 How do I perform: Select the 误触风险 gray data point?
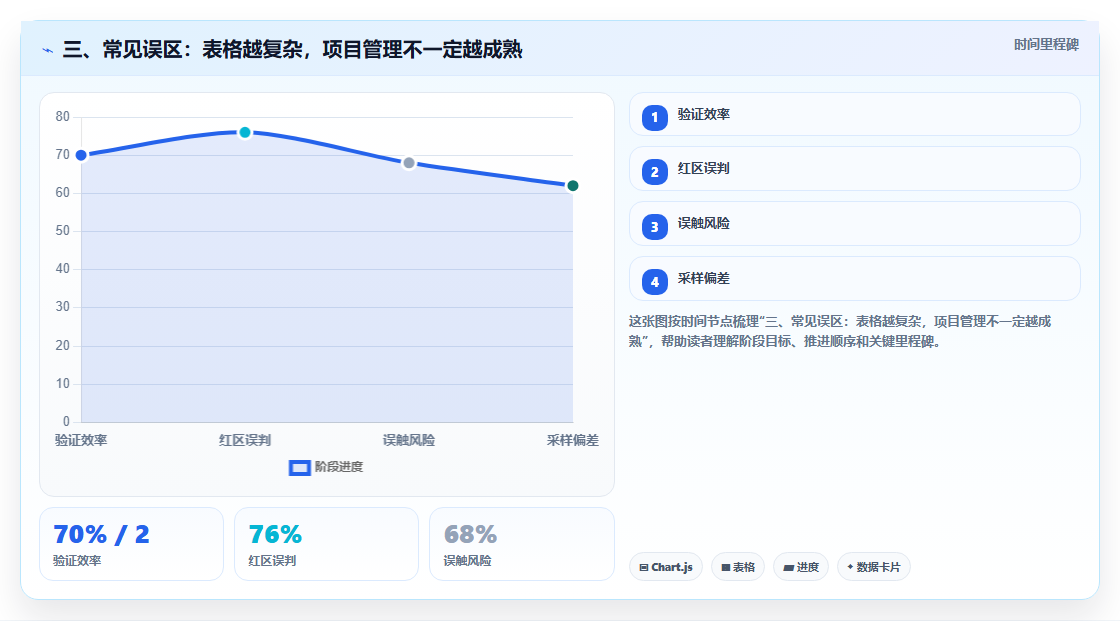pyautogui.click(x=409, y=163)
